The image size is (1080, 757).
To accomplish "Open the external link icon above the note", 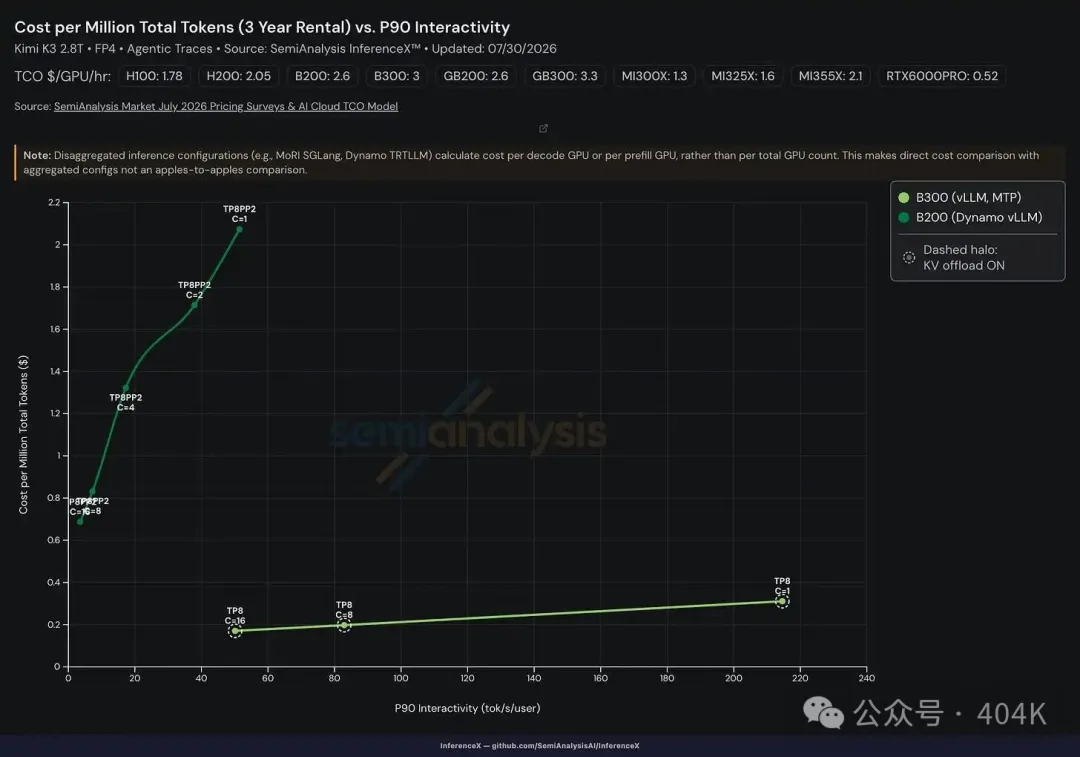I will click(x=543, y=129).
